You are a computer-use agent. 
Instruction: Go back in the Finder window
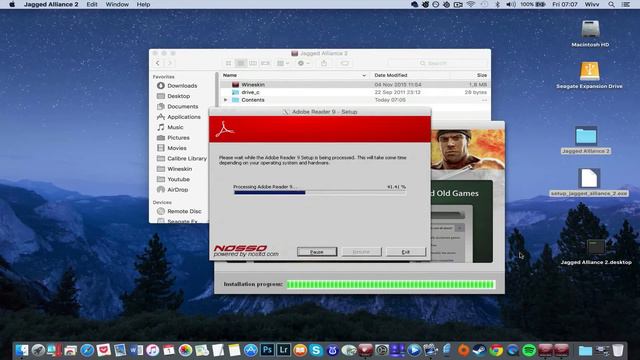158,63
